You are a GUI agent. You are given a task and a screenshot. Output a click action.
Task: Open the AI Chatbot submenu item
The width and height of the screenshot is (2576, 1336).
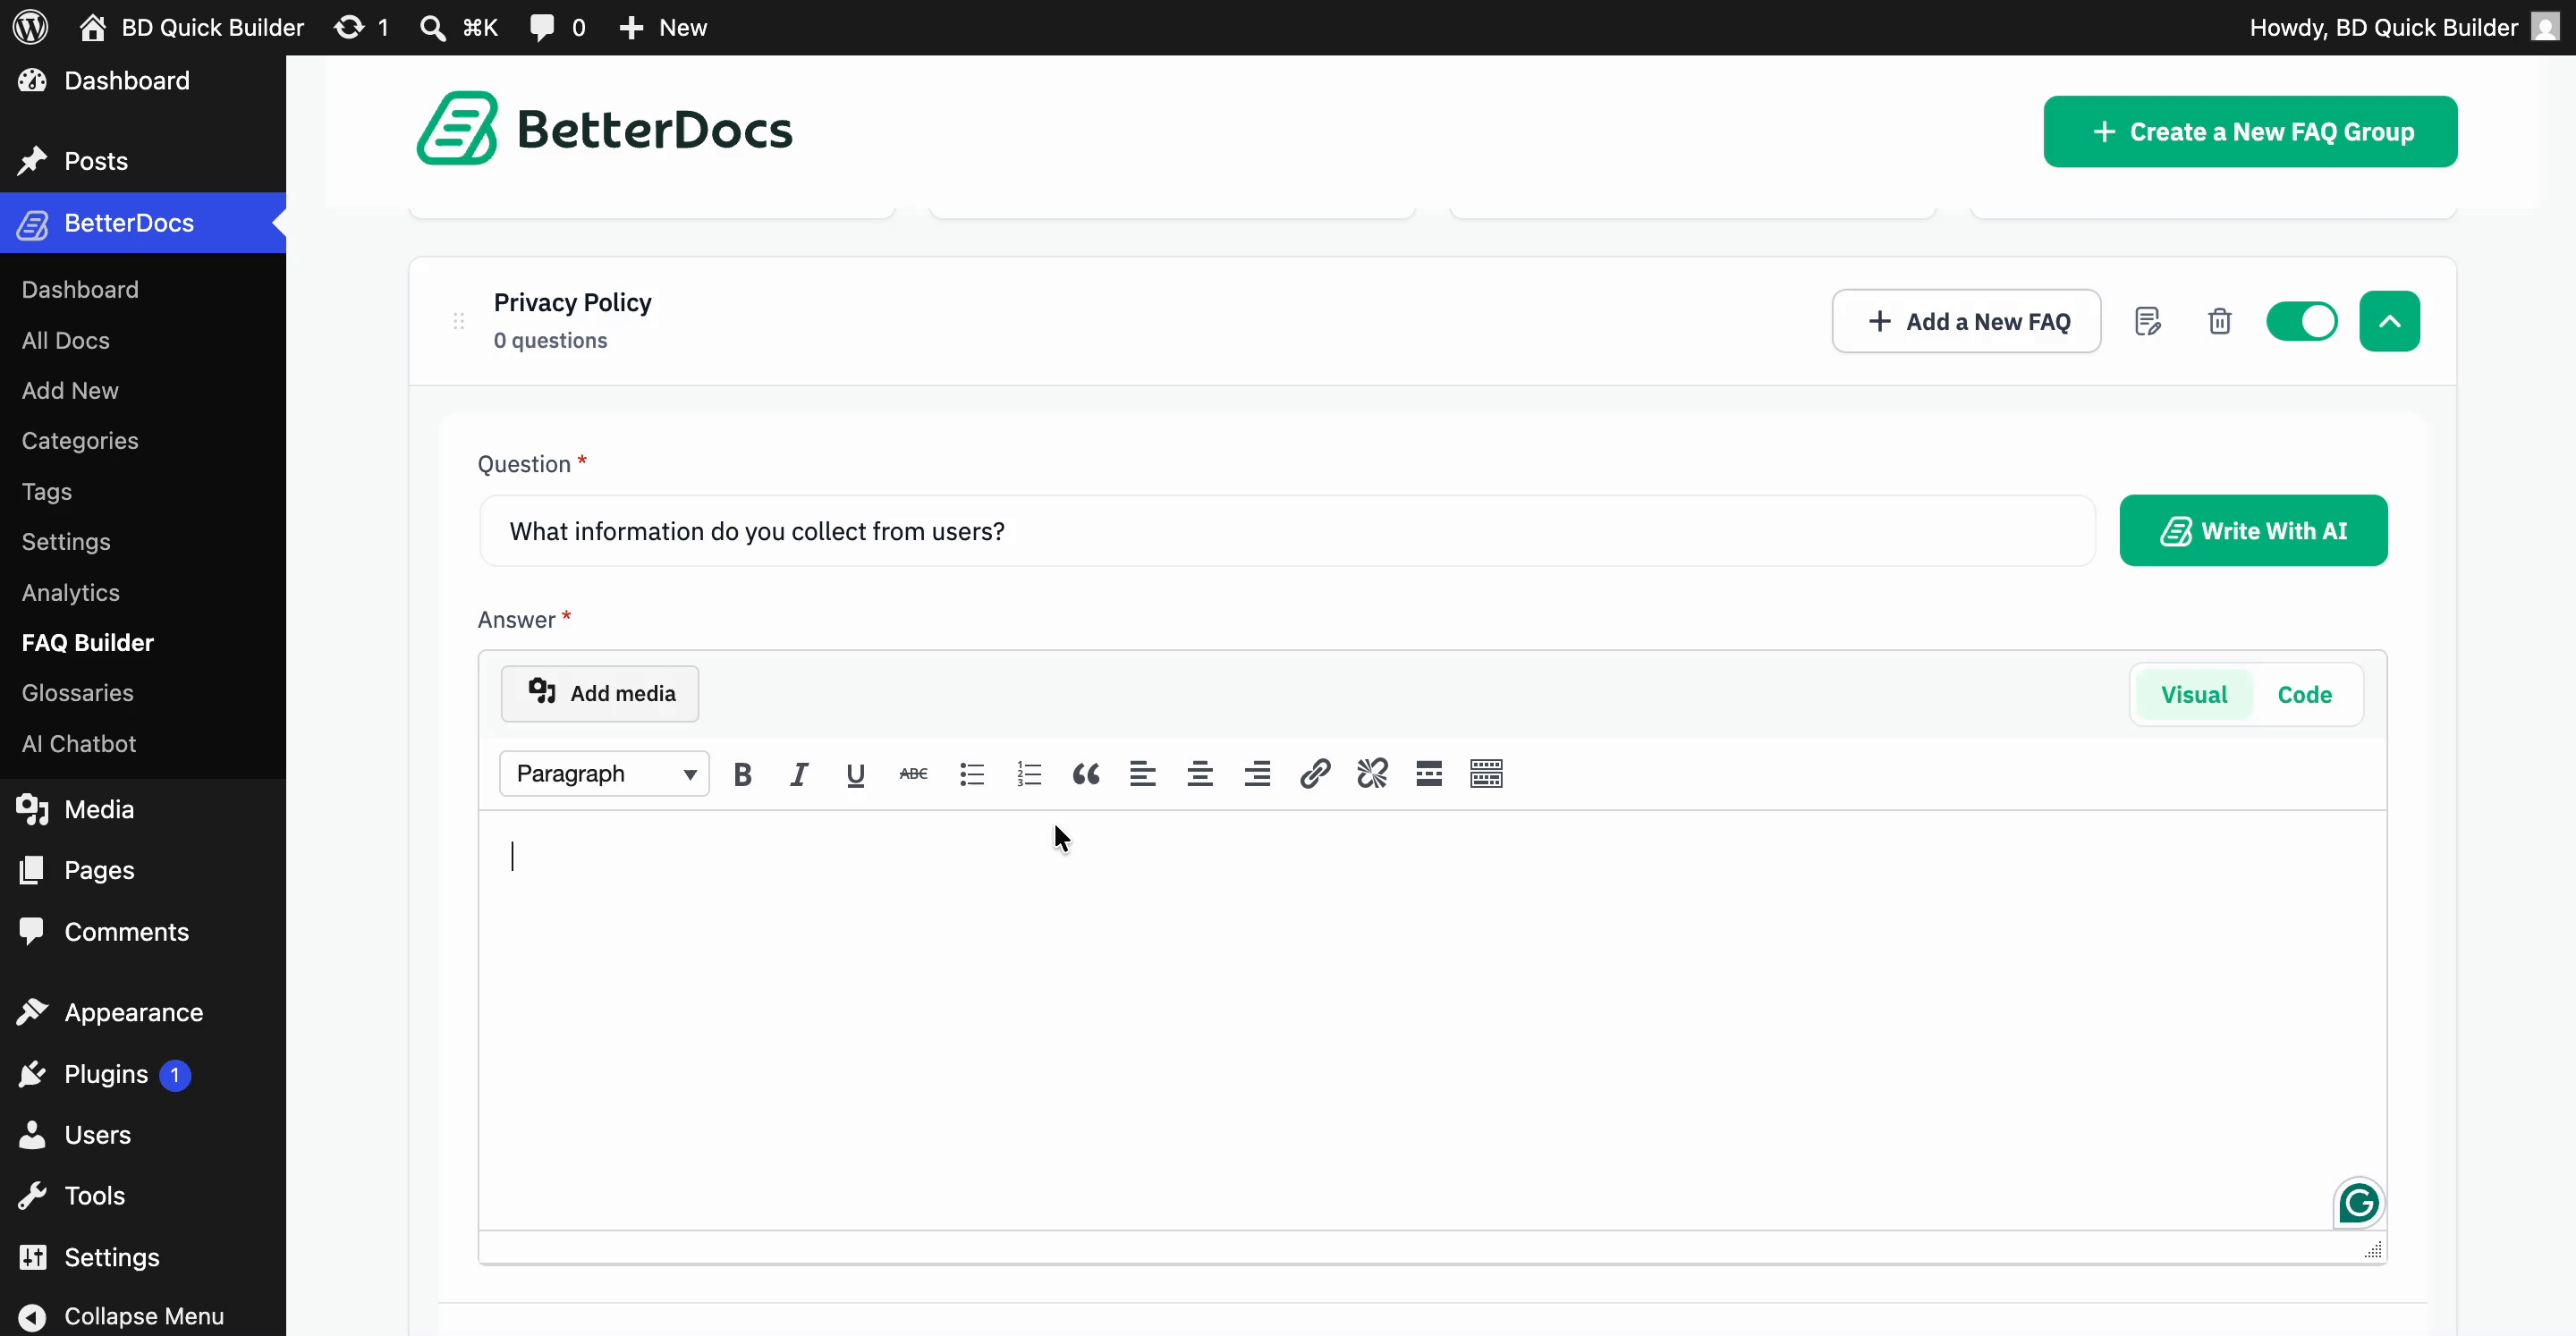79,744
